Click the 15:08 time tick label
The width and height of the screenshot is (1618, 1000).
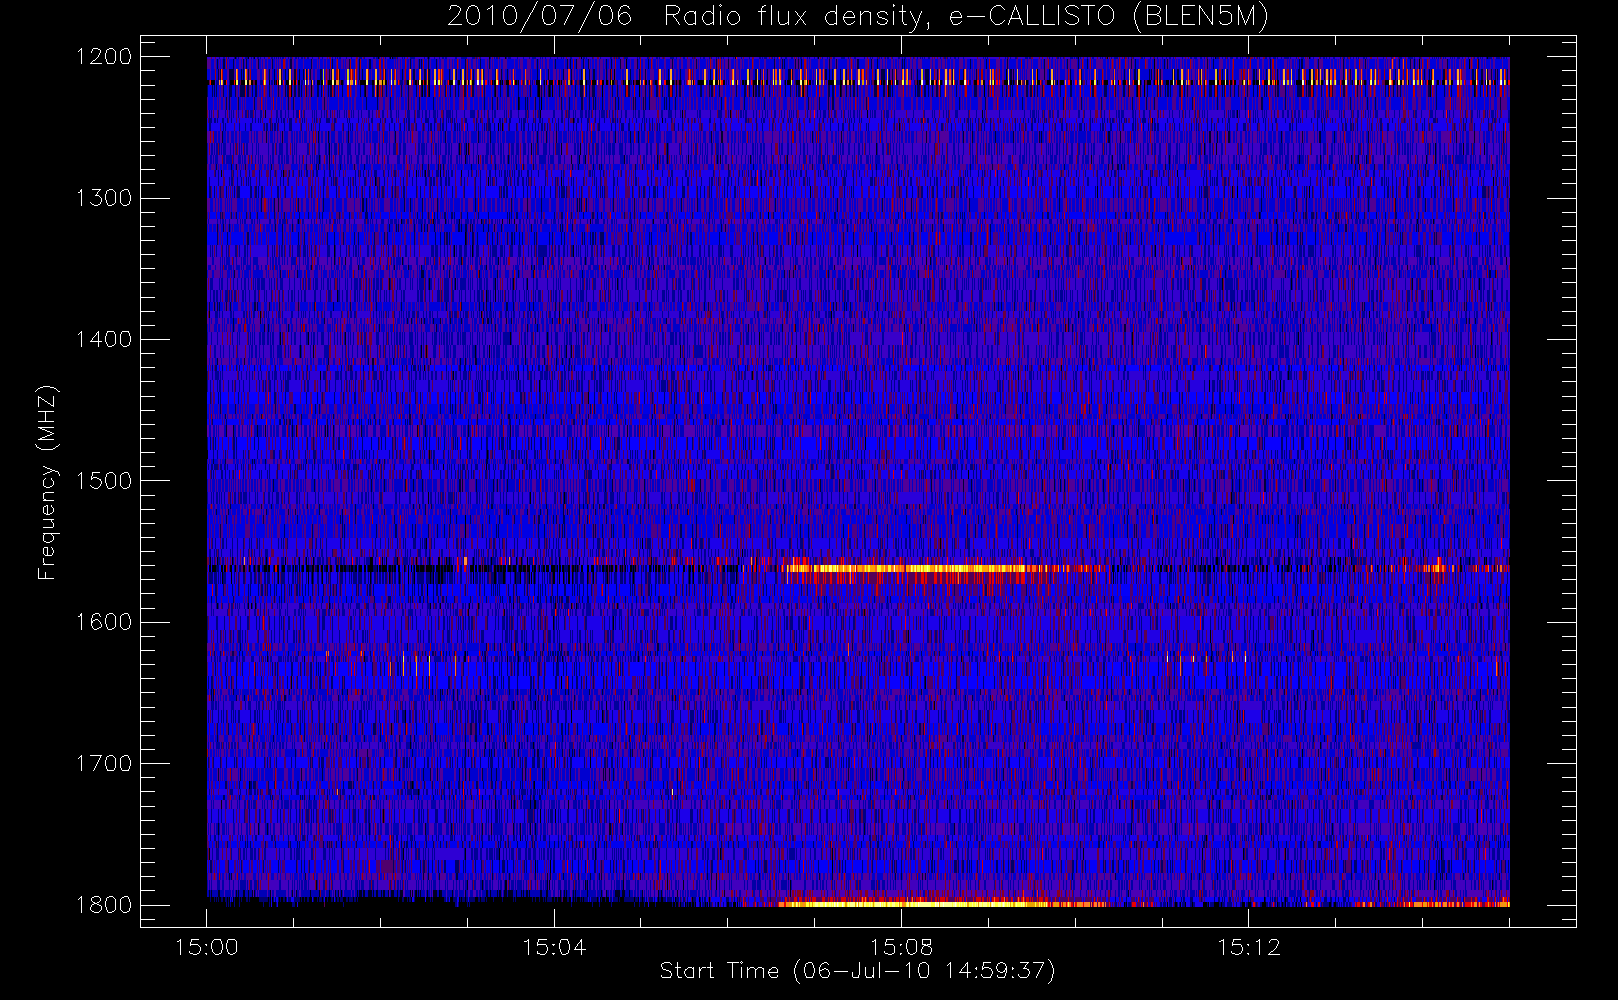tap(901, 947)
